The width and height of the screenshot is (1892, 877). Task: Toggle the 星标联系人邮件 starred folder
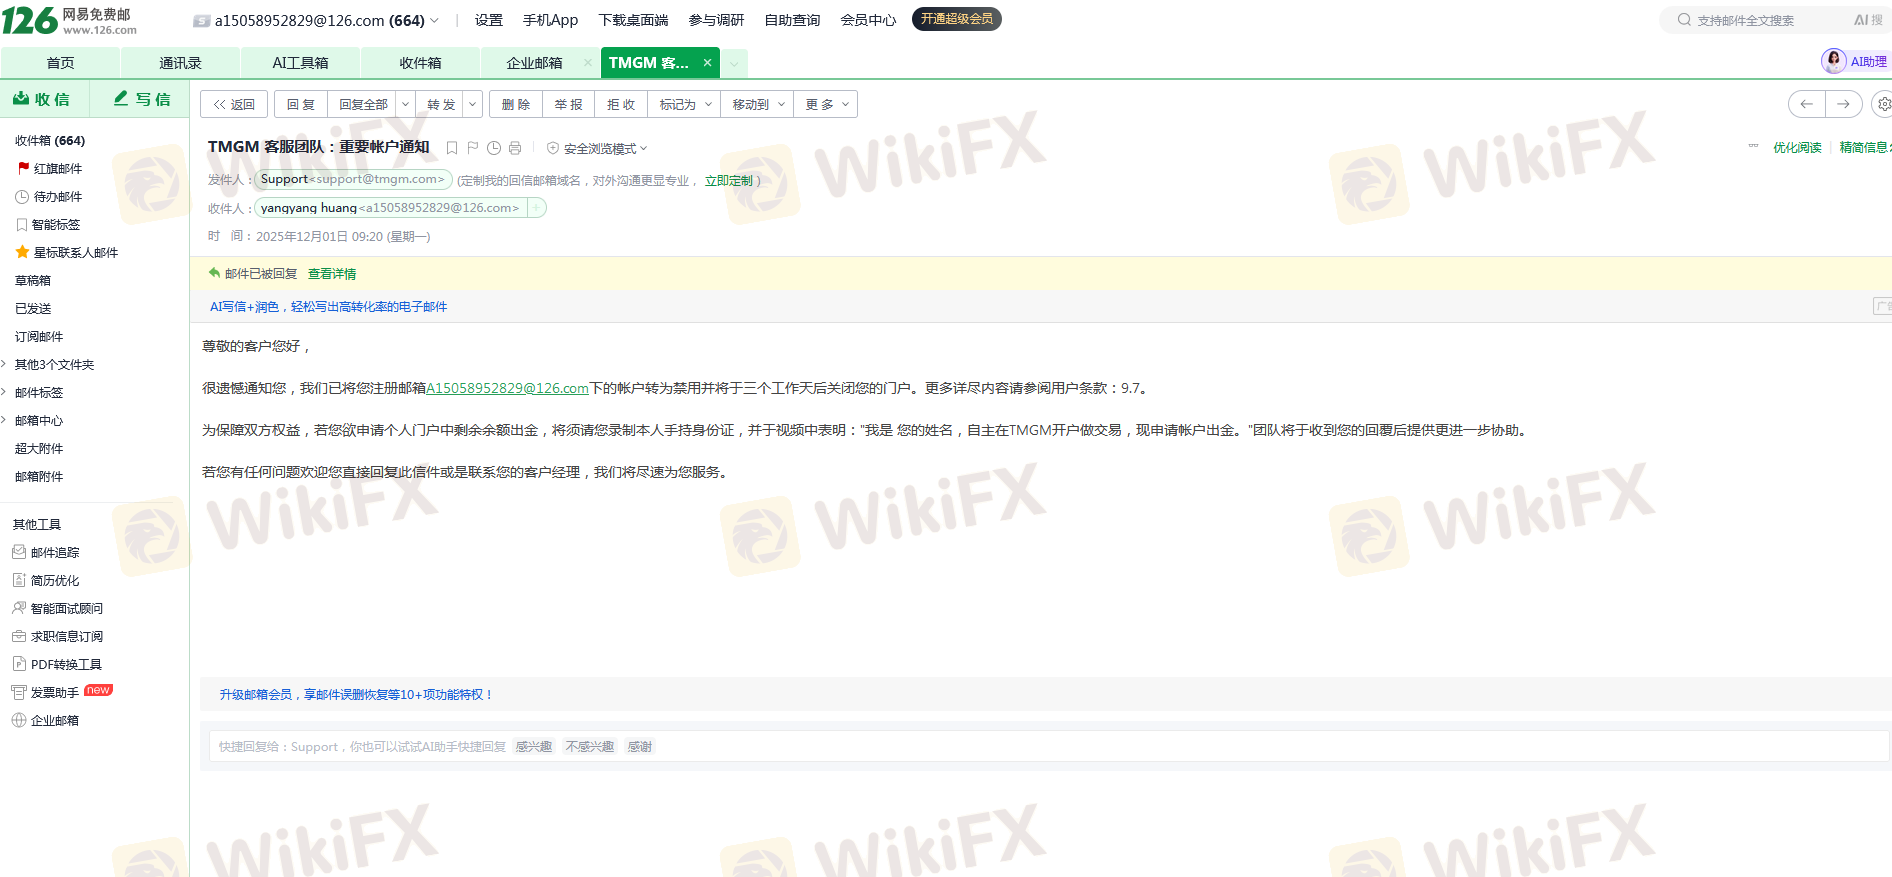coord(75,253)
